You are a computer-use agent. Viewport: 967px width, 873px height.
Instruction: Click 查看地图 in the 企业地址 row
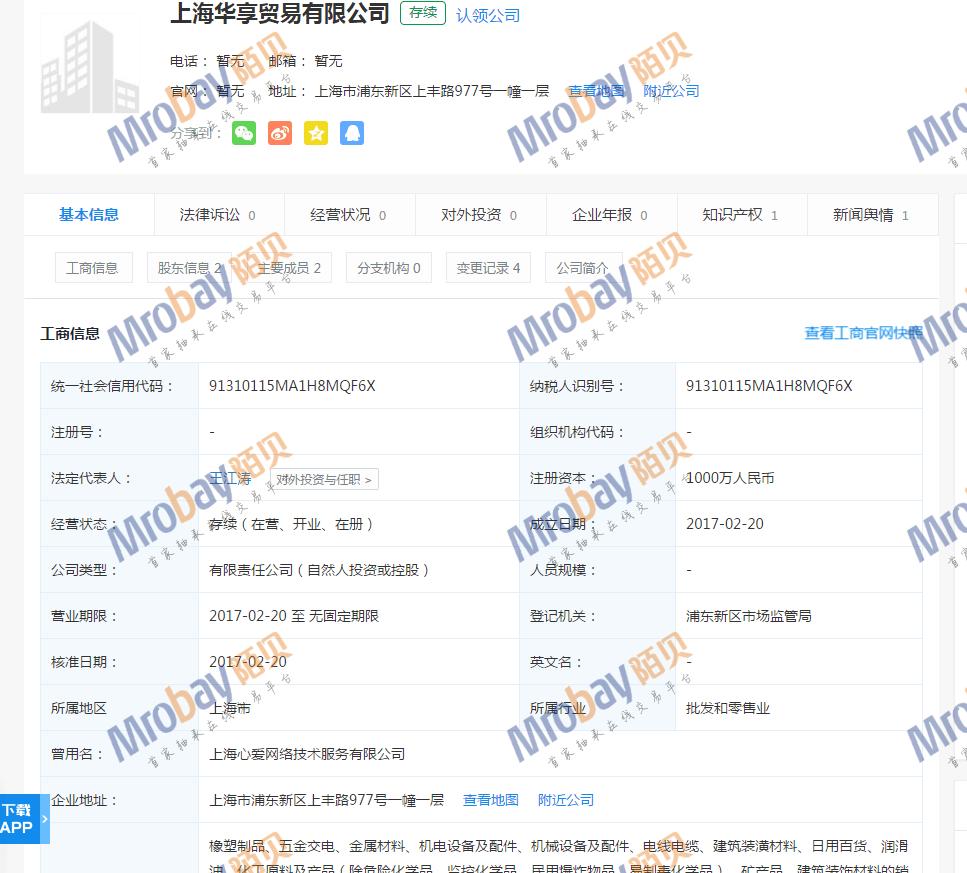[491, 800]
